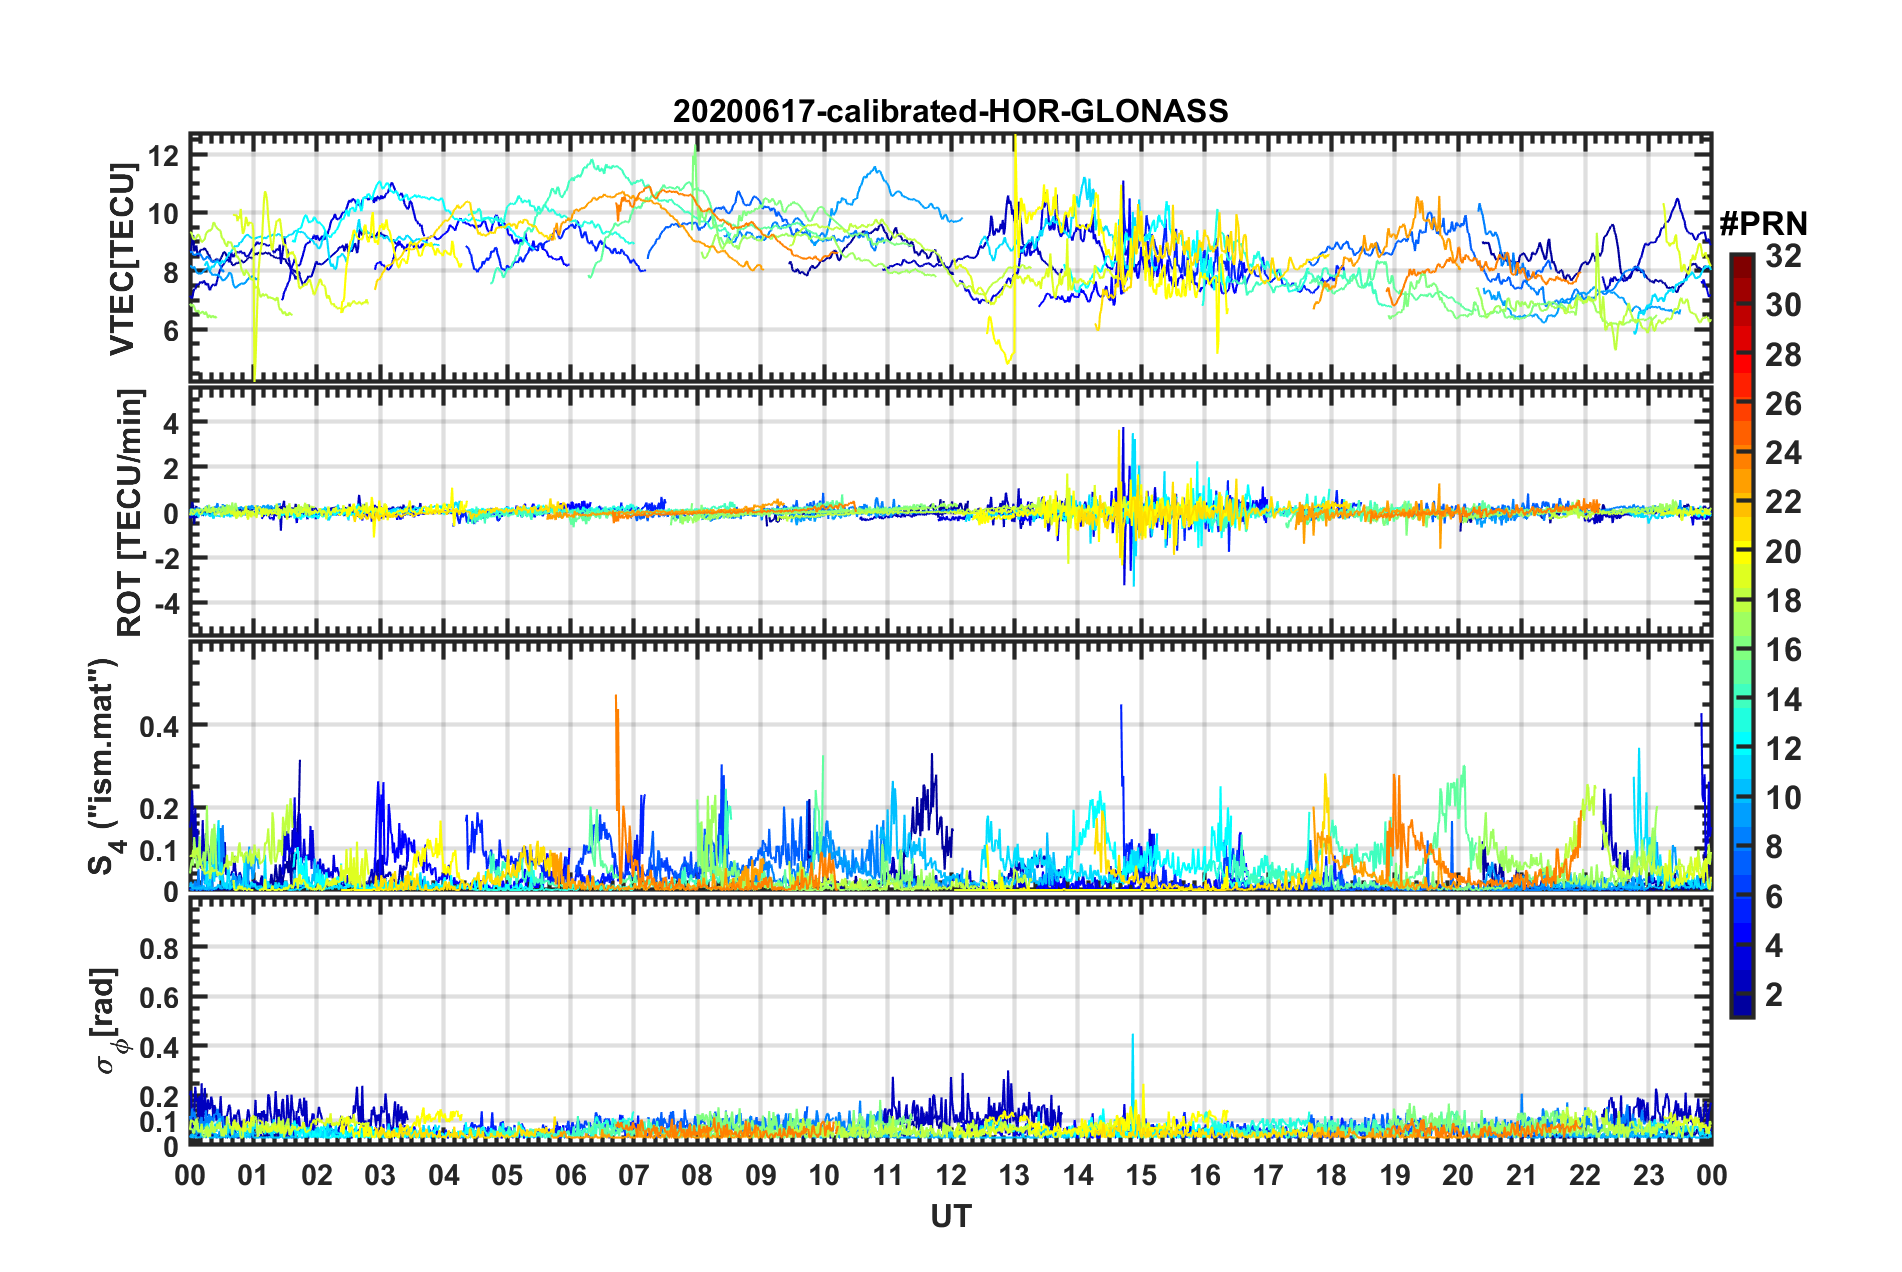Click colorbar tick label 20
The width and height of the screenshot is (1902, 1272).
click(1783, 552)
